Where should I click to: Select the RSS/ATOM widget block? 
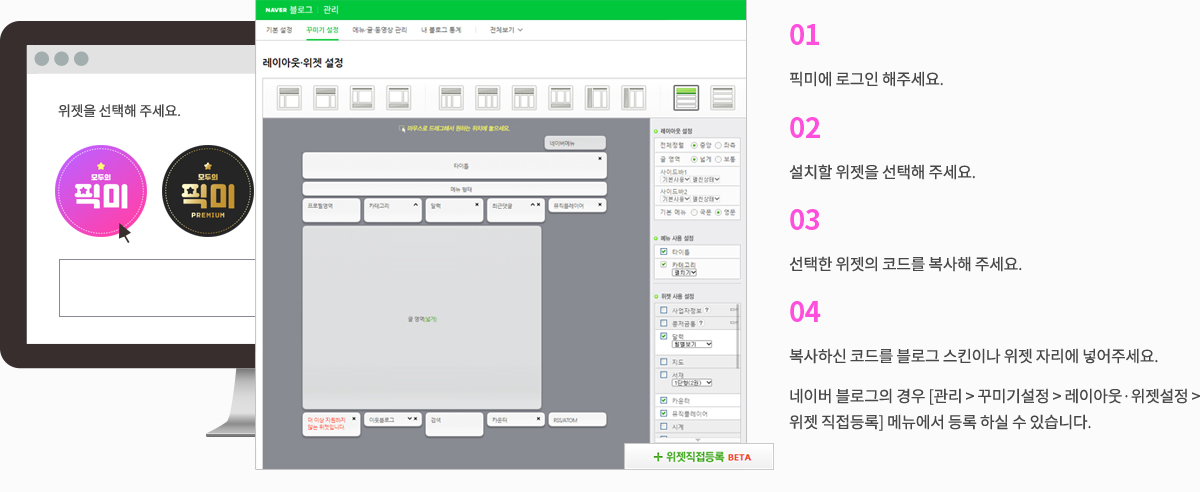[x=577, y=419]
